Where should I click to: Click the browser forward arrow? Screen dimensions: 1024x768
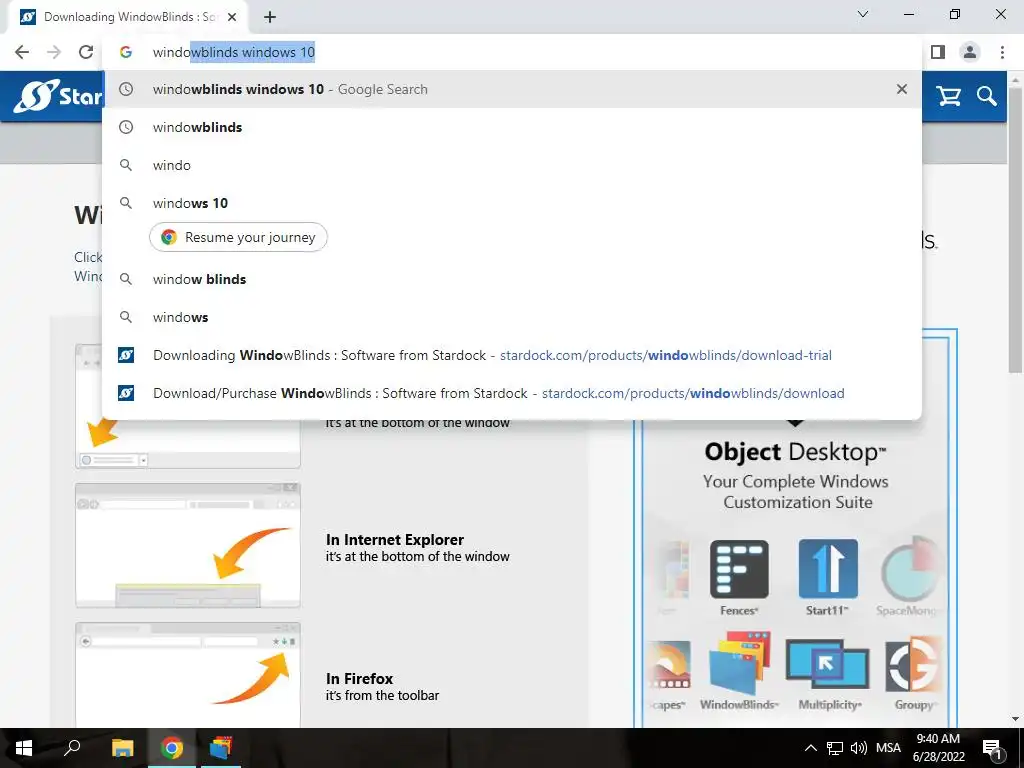(54, 52)
